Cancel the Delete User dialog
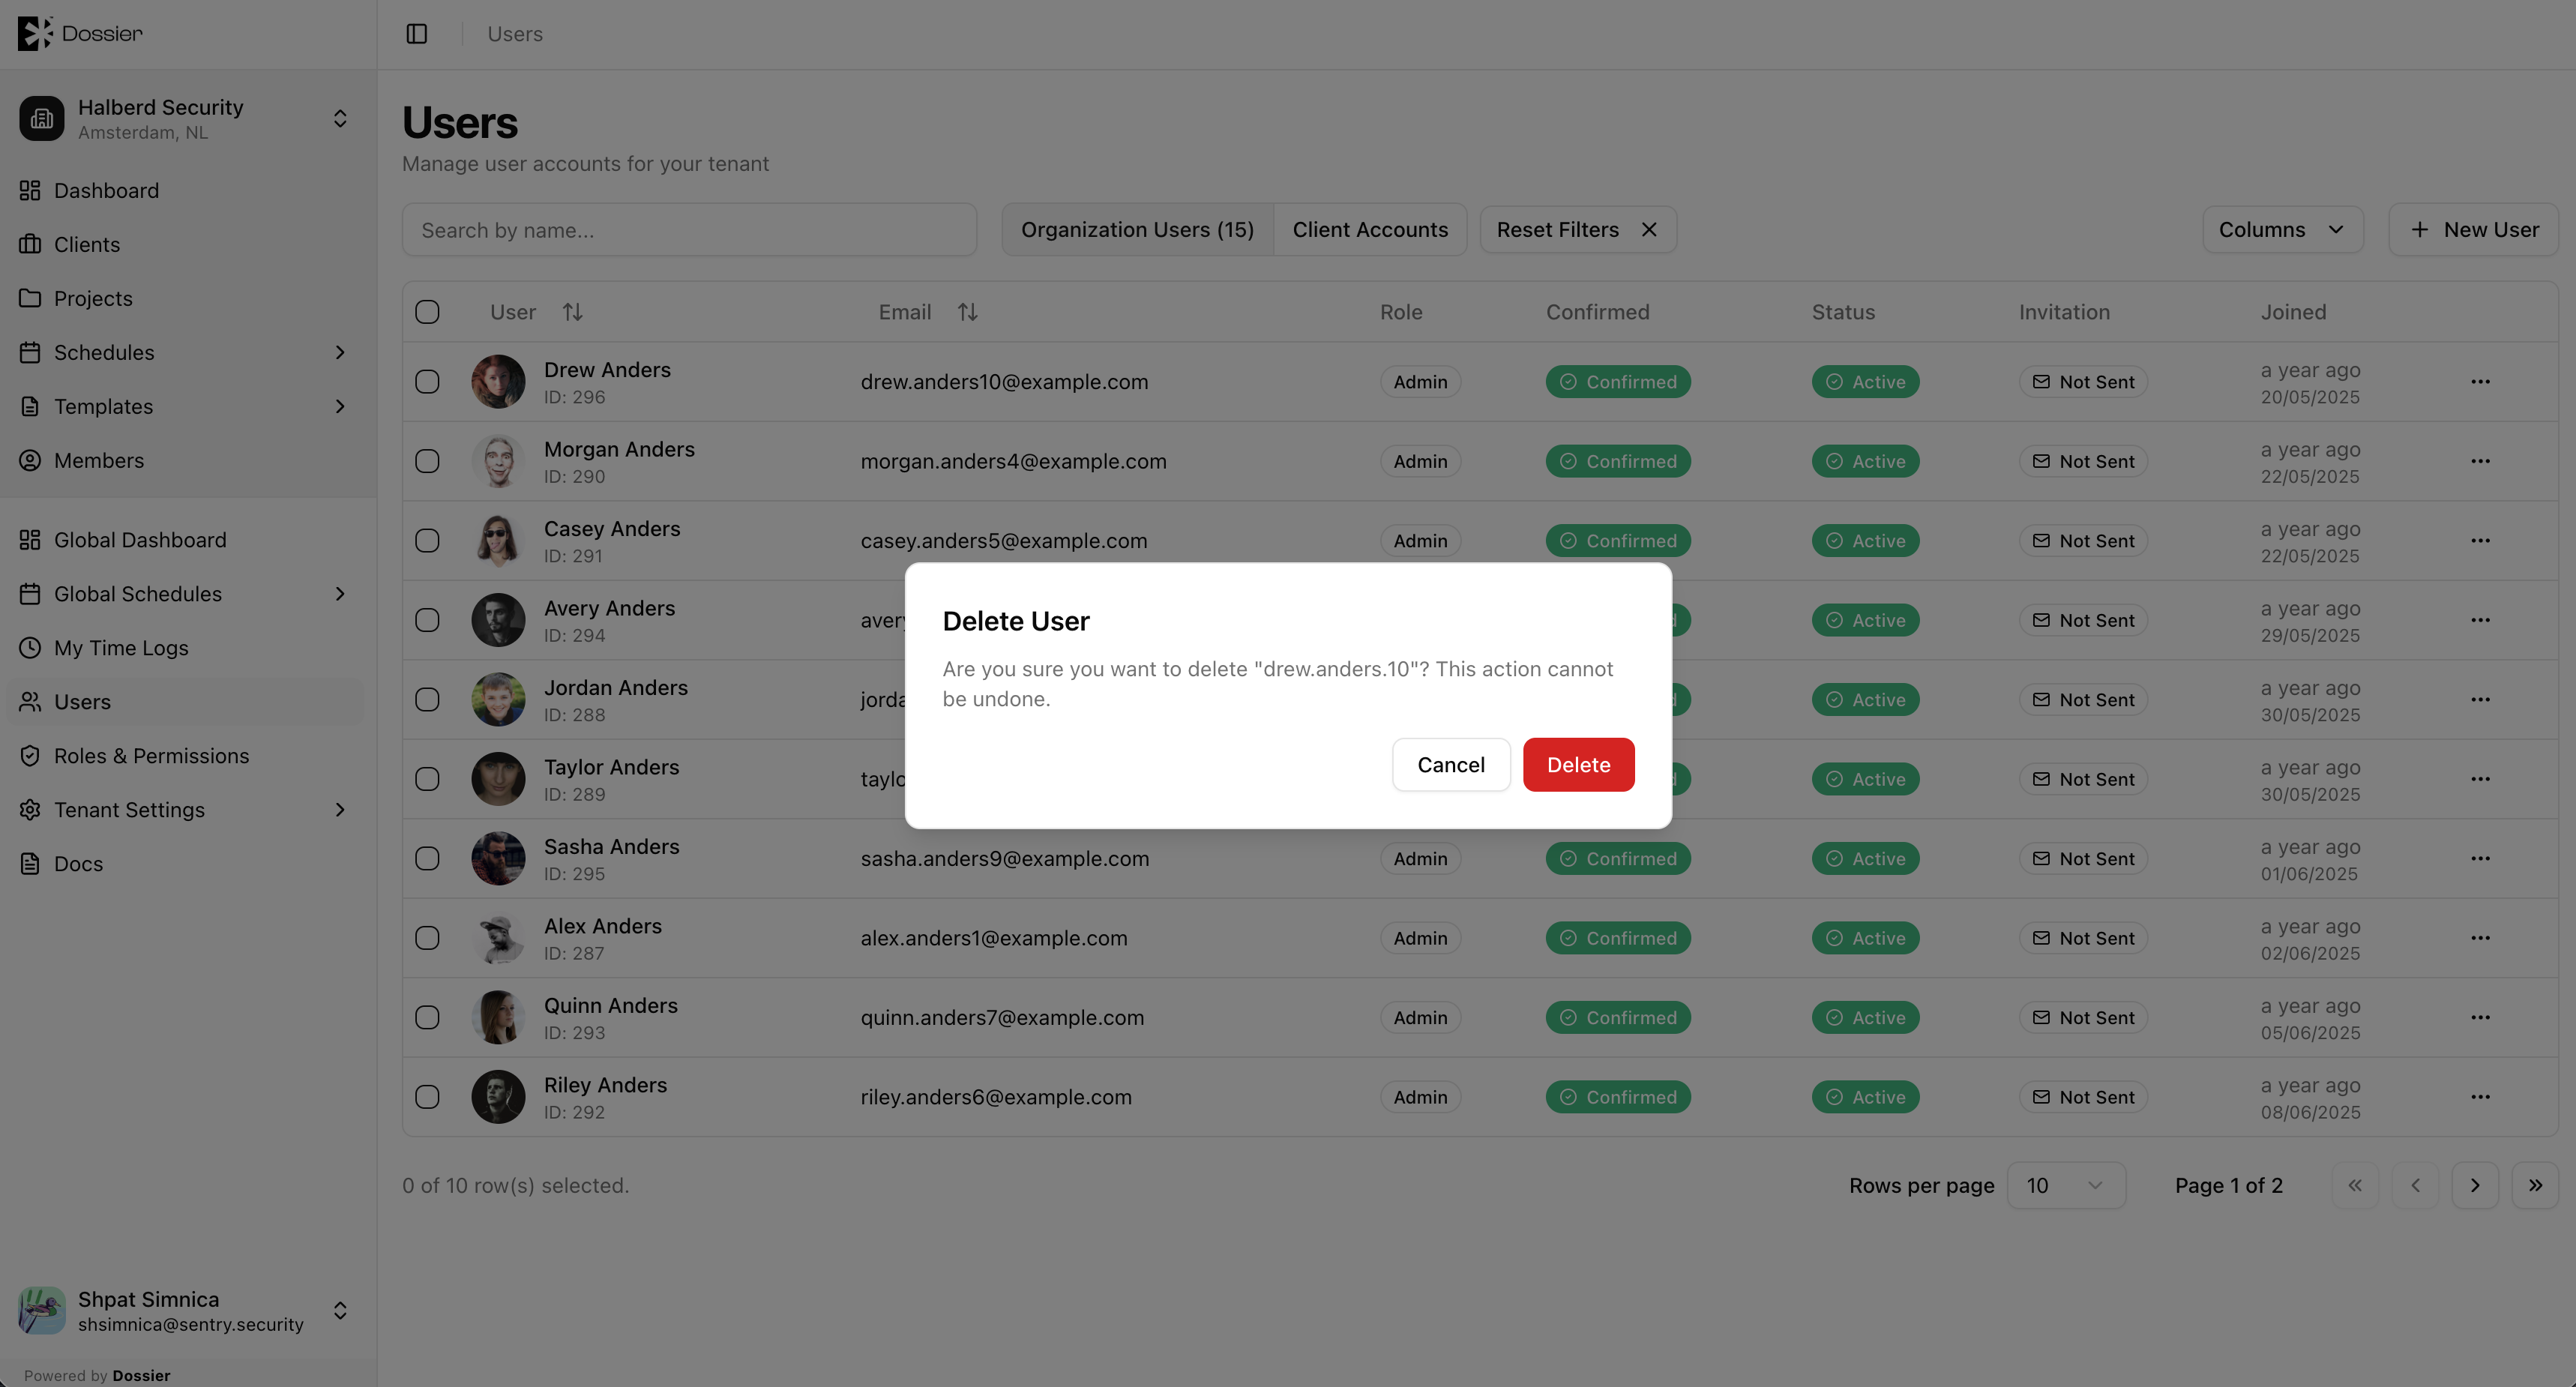The image size is (2576, 1387). [x=1450, y=765]
